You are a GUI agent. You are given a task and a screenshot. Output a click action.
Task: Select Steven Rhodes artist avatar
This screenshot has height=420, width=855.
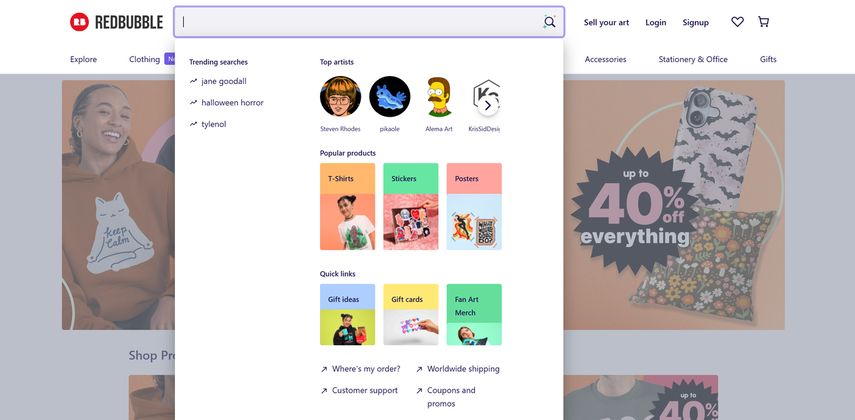click(340, 97)
